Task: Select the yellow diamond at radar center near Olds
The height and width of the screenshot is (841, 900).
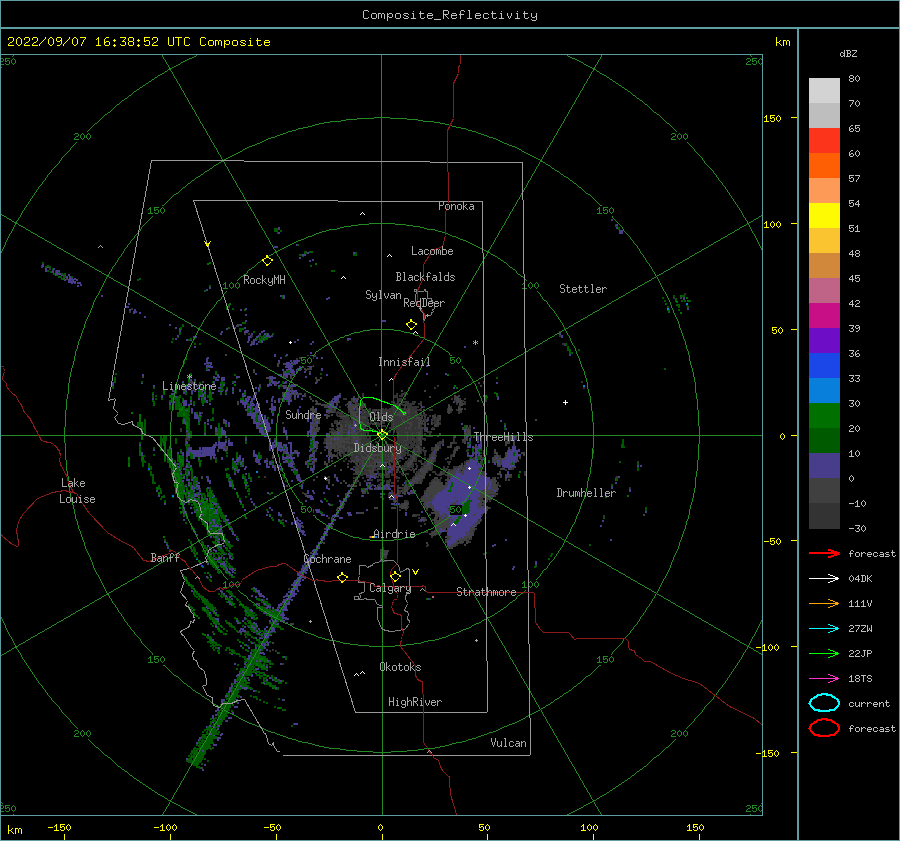Action: click(382, 435)
